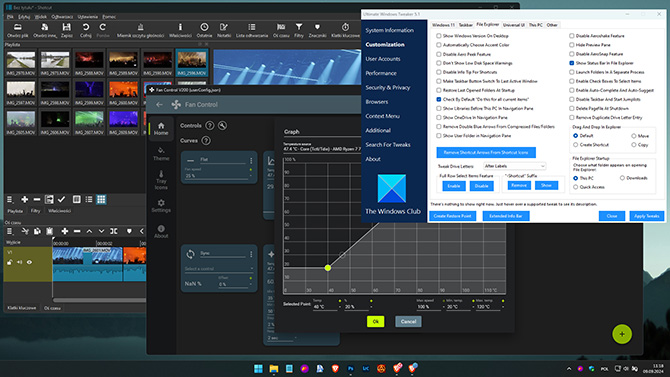Viewport: 670px width, 377px height.
Task: Open Security & Privacy in Tweaker sidebar
Action: 388,87
